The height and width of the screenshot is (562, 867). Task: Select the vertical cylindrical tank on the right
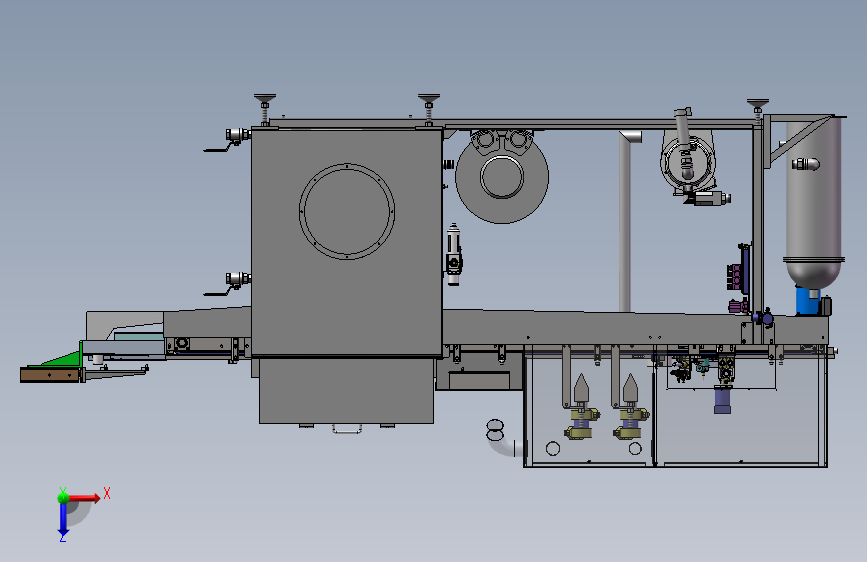pyautogui.click(x=813, y=202)
